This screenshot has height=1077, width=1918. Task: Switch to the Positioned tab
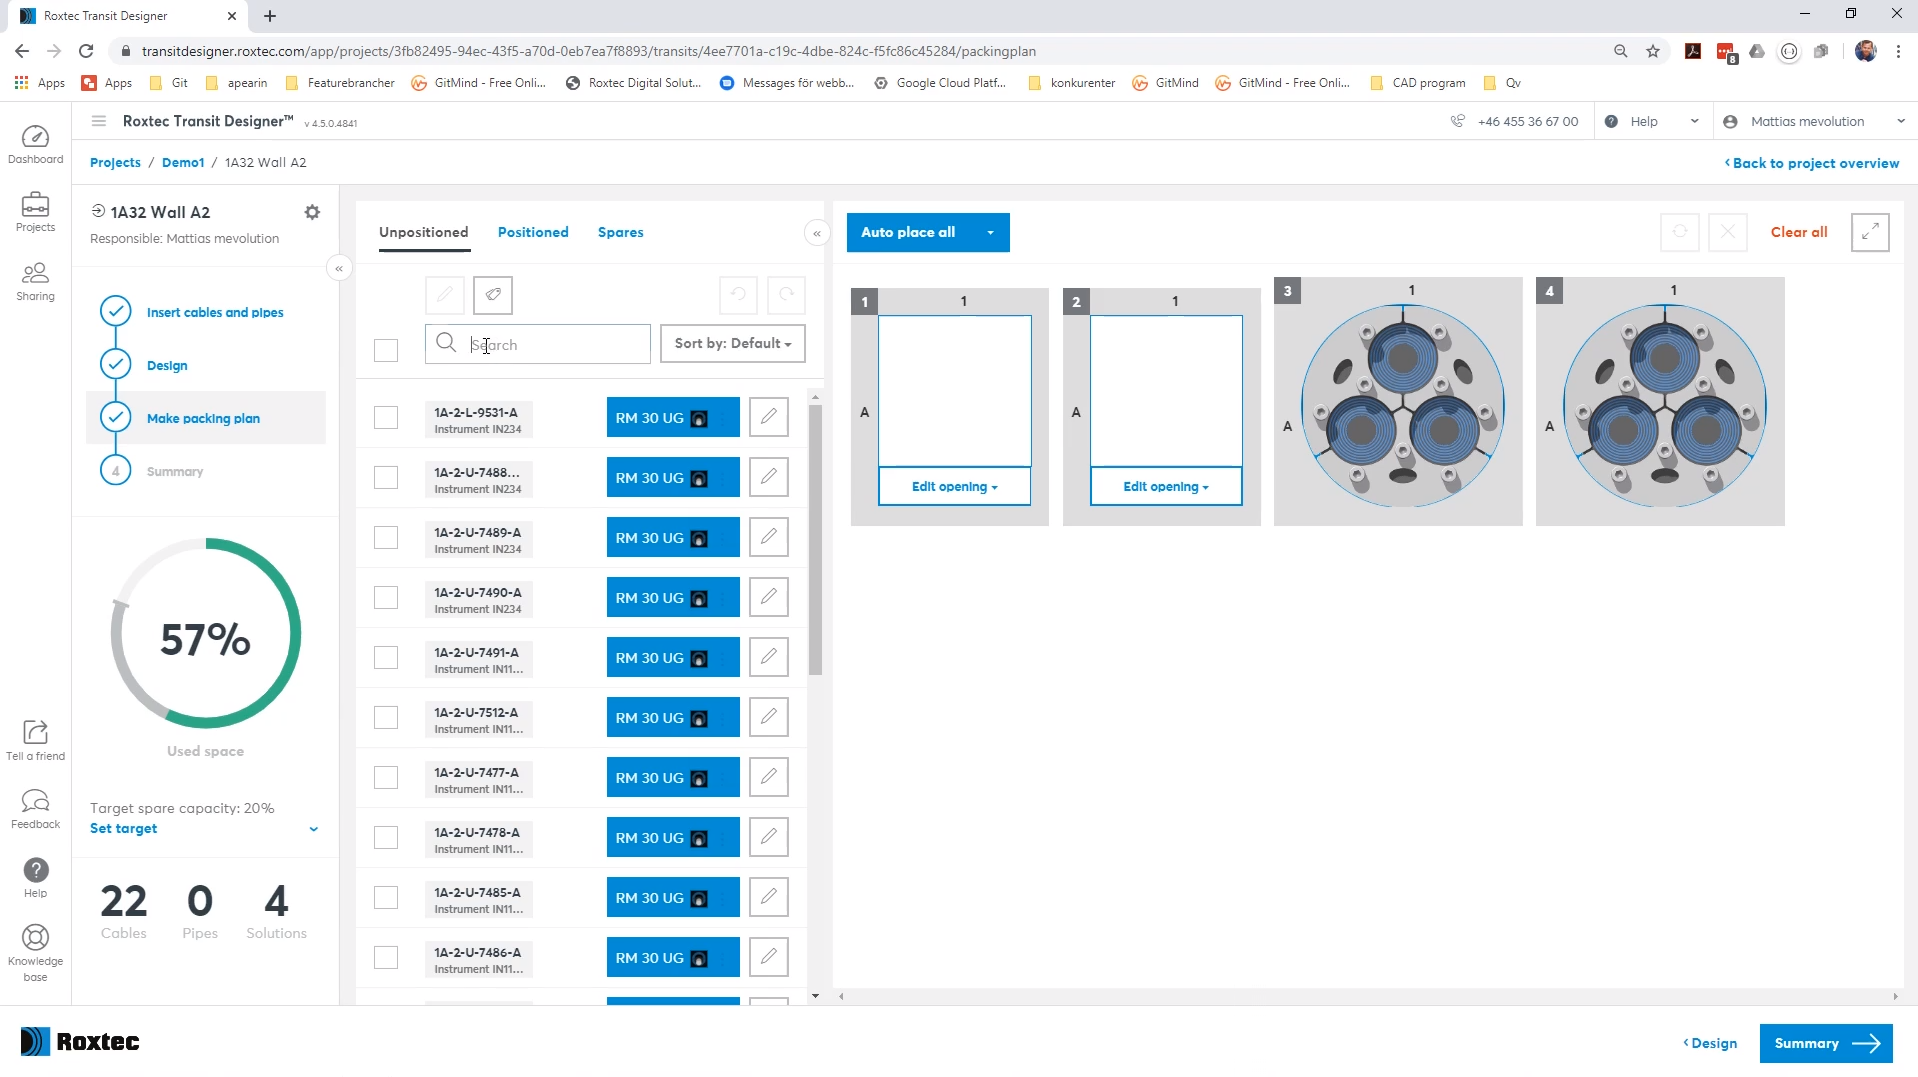point(533,232)
